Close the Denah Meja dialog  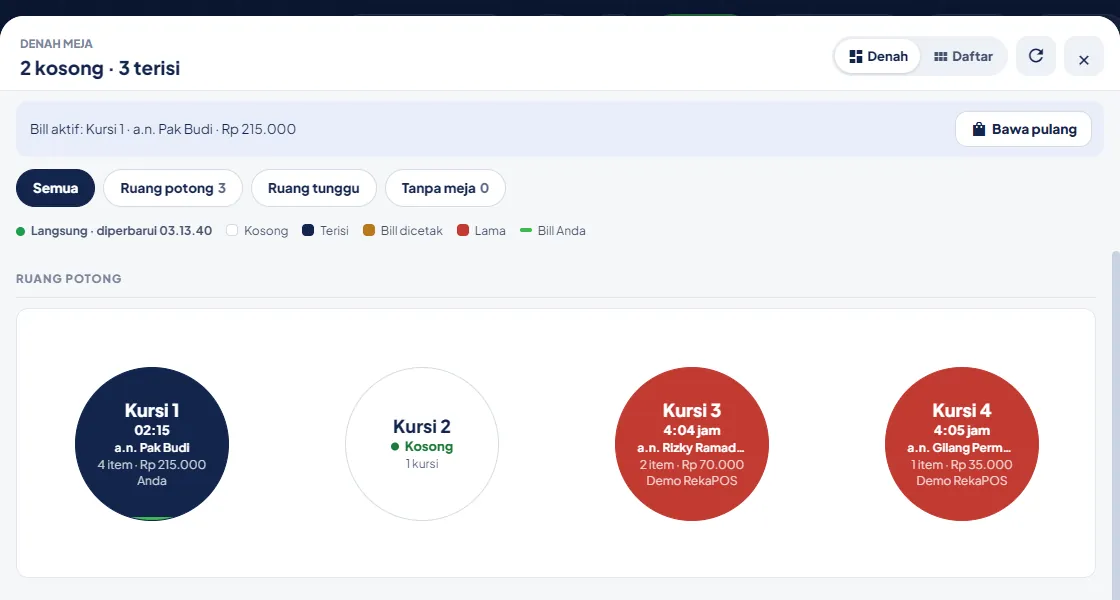click(1084, 56)
